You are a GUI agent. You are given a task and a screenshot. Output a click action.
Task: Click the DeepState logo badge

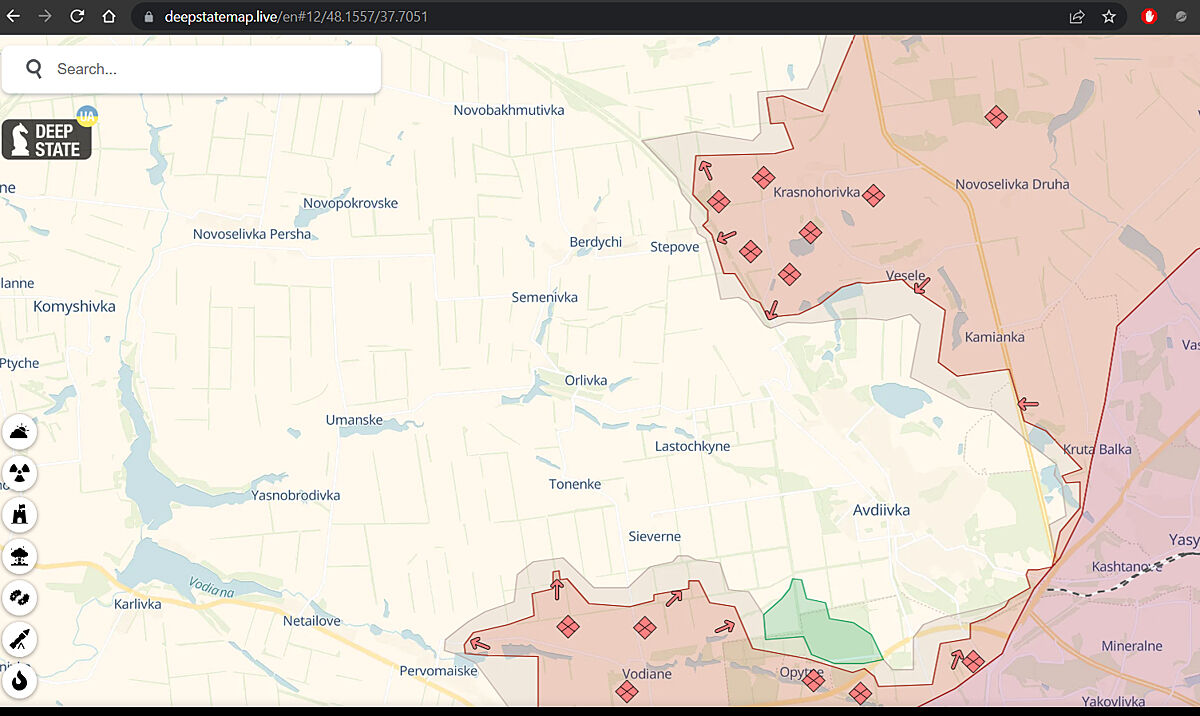coord(47,140)
